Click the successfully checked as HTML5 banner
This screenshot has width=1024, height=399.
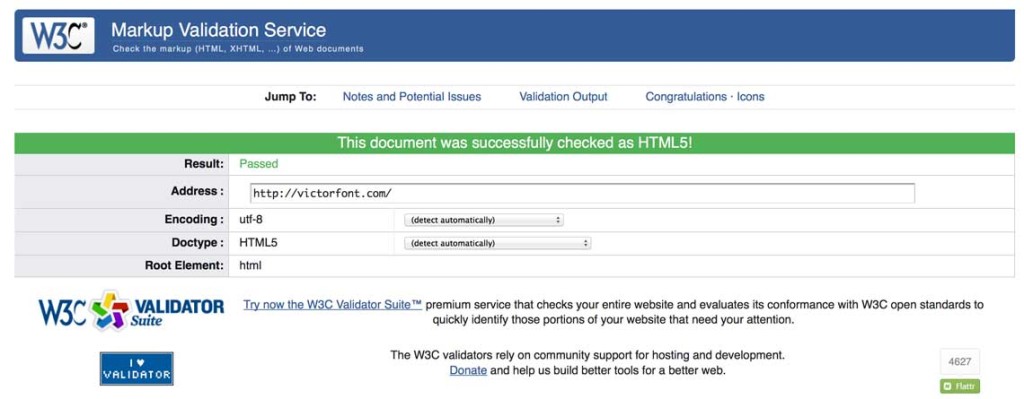(515, 143)
